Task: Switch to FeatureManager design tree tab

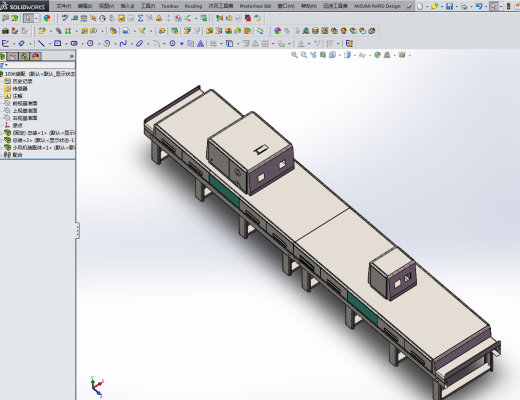Action: coord(3,56)
